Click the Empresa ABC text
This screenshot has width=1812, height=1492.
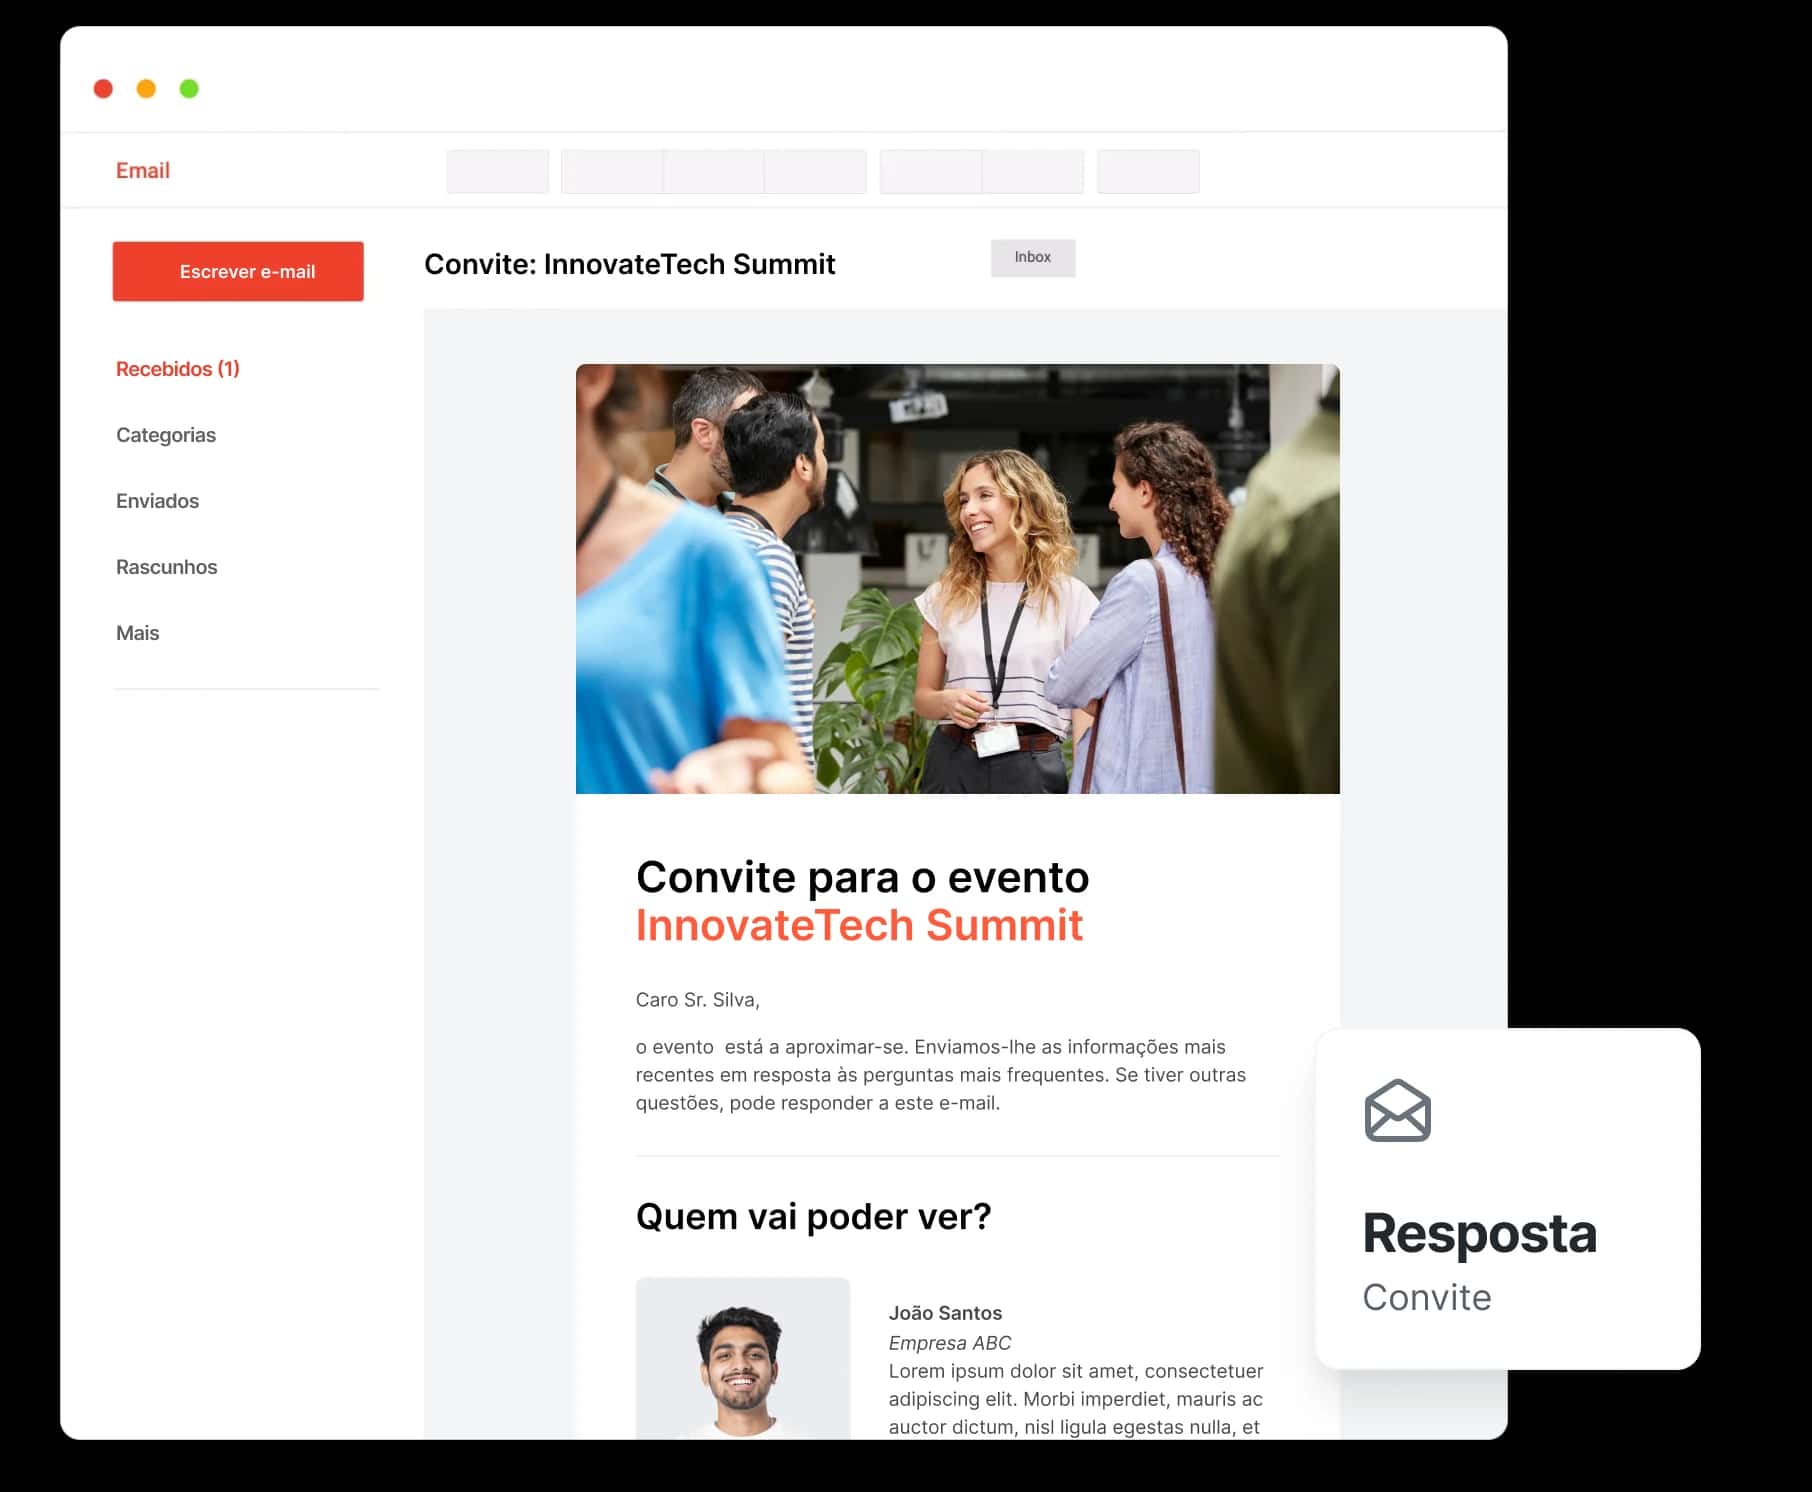point(950,1343)
